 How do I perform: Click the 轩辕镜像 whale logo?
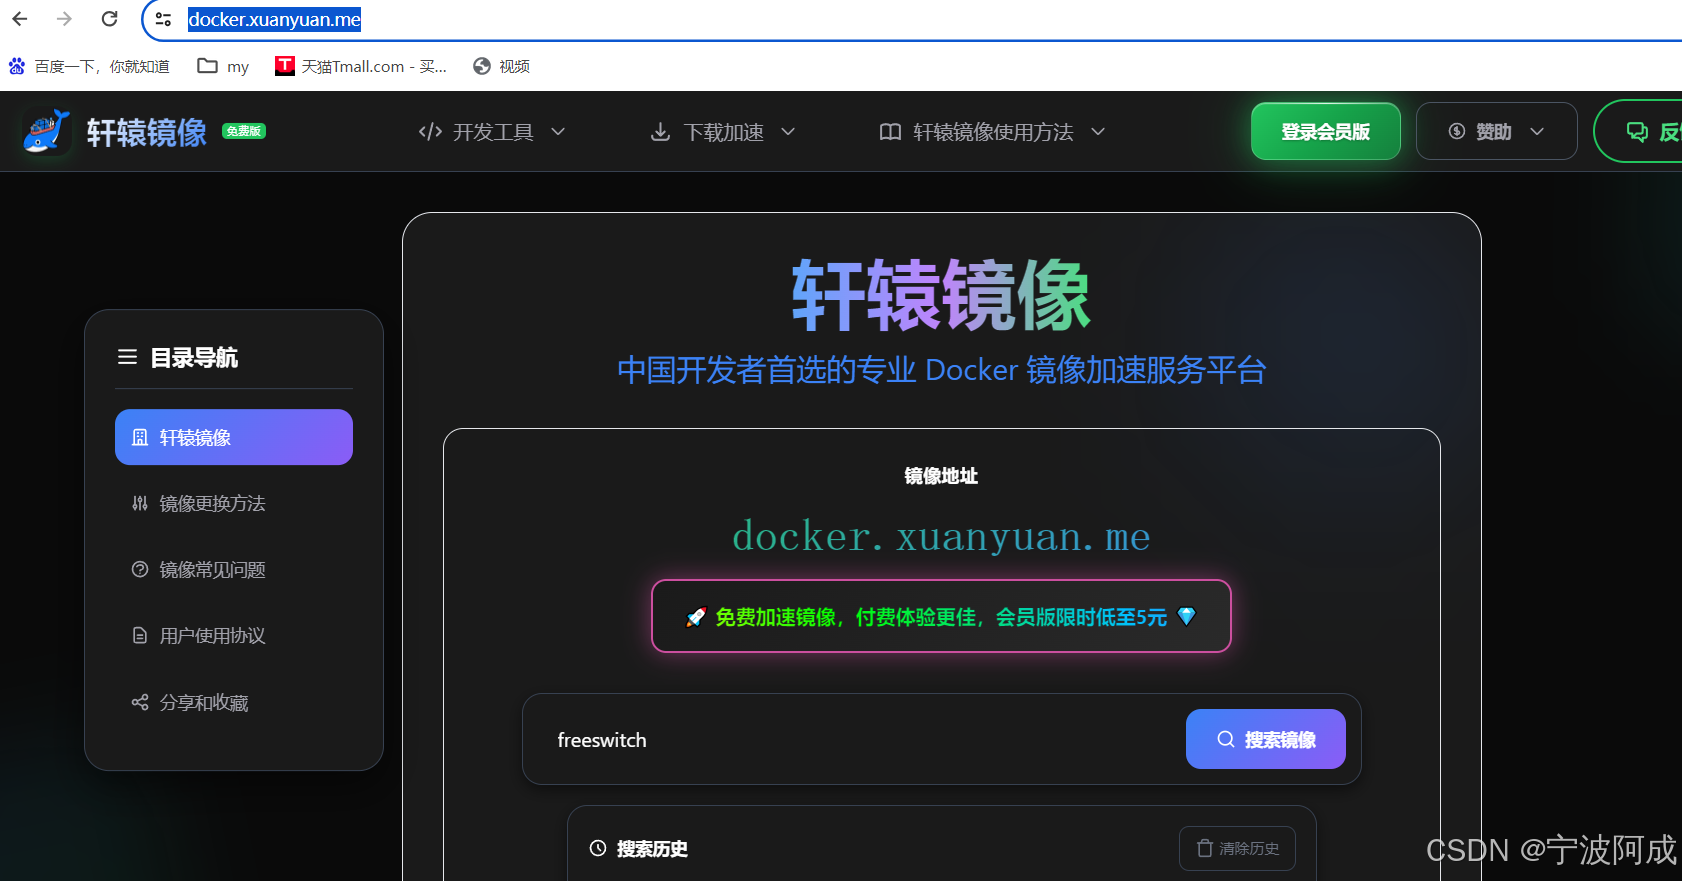point(46,131)
